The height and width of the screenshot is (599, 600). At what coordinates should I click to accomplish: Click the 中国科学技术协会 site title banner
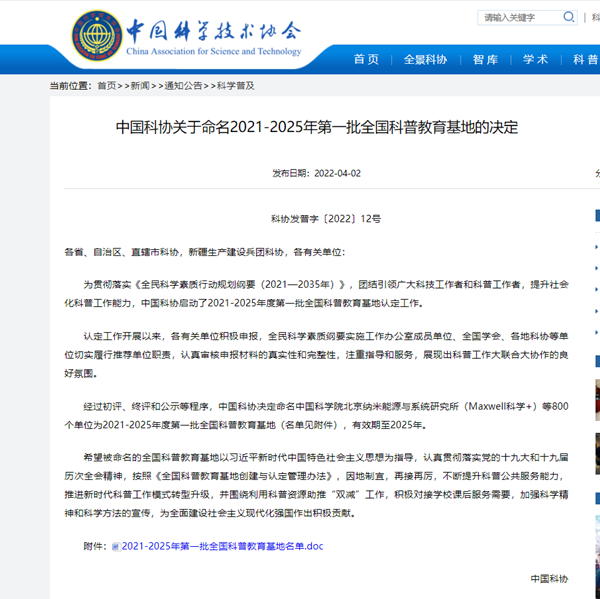214,36
